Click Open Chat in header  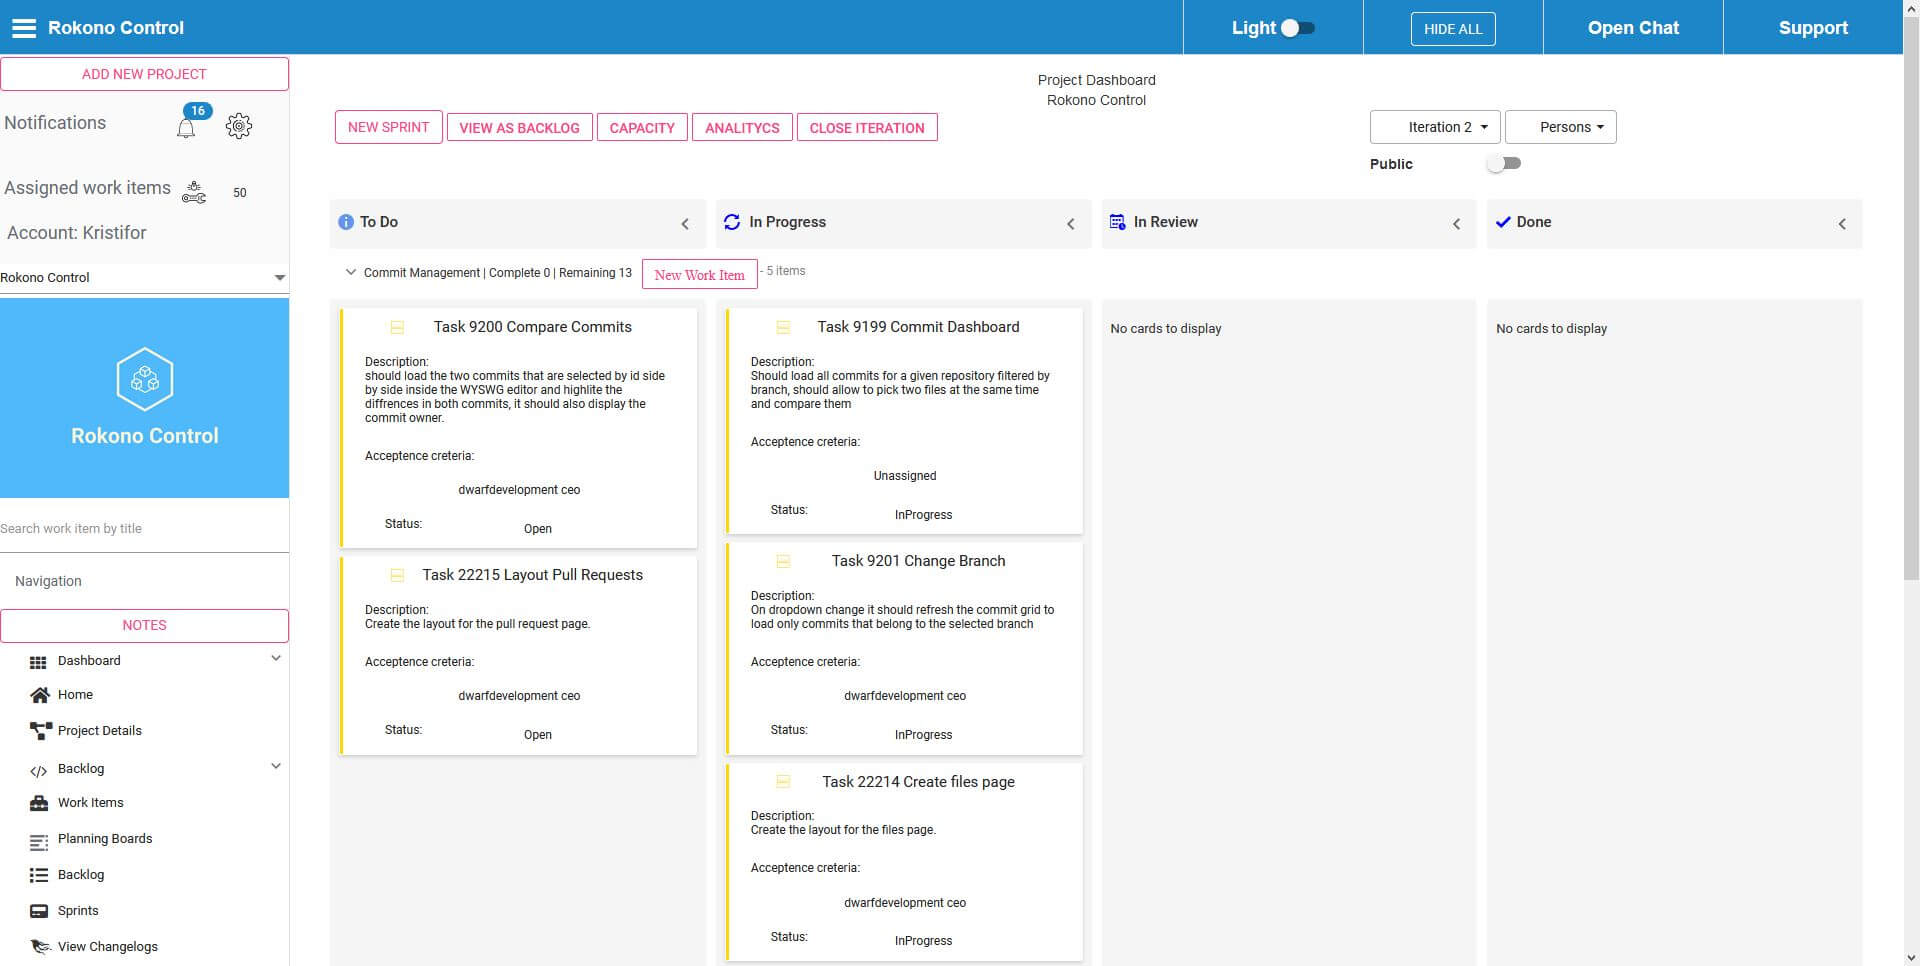coord(1633,28)
